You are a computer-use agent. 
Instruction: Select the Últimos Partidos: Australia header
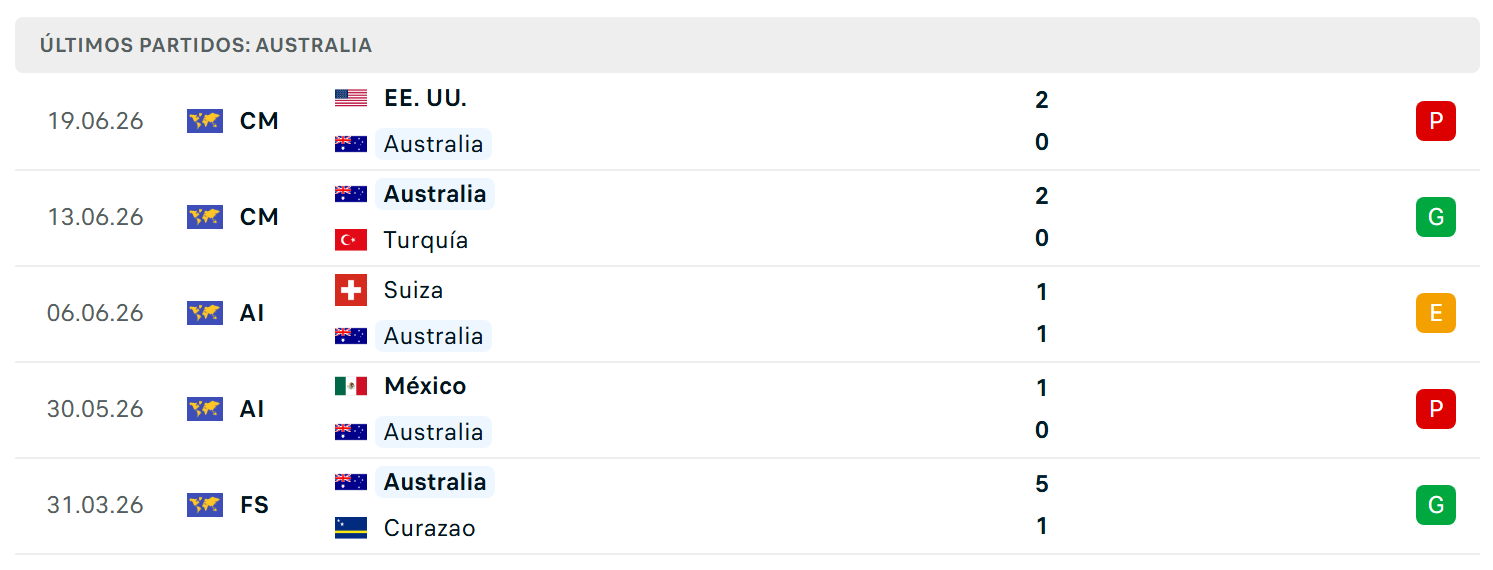(747, 45)
